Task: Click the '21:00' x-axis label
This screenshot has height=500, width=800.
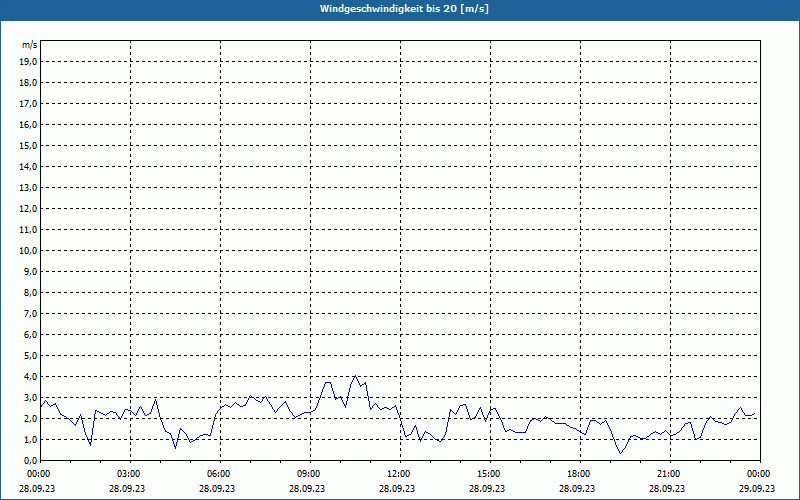Action: tap(670, 474)
